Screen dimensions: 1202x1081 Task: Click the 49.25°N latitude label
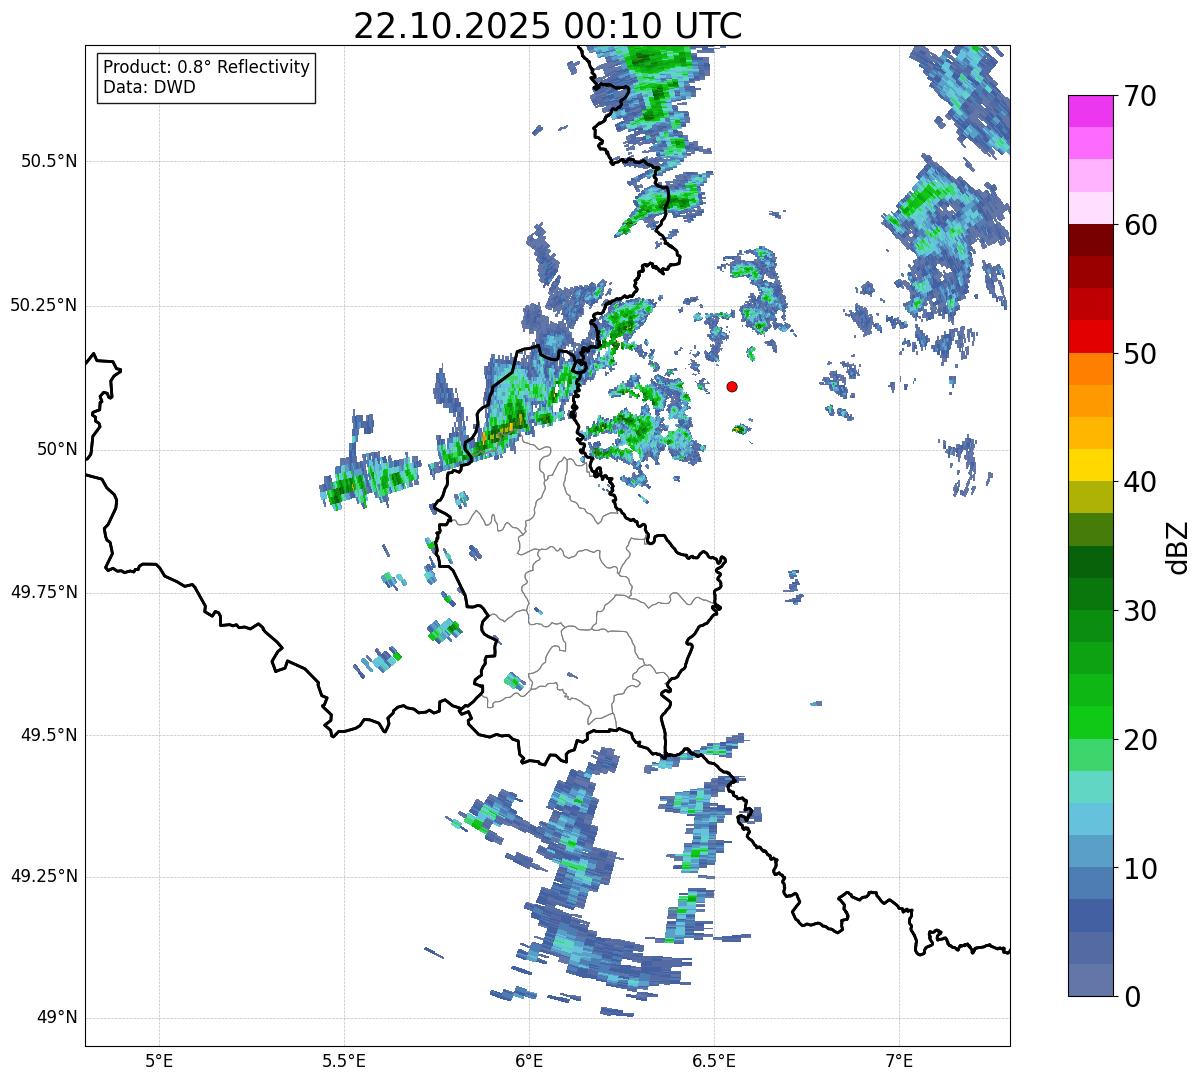pyautogui.click(x=44, y=876)
